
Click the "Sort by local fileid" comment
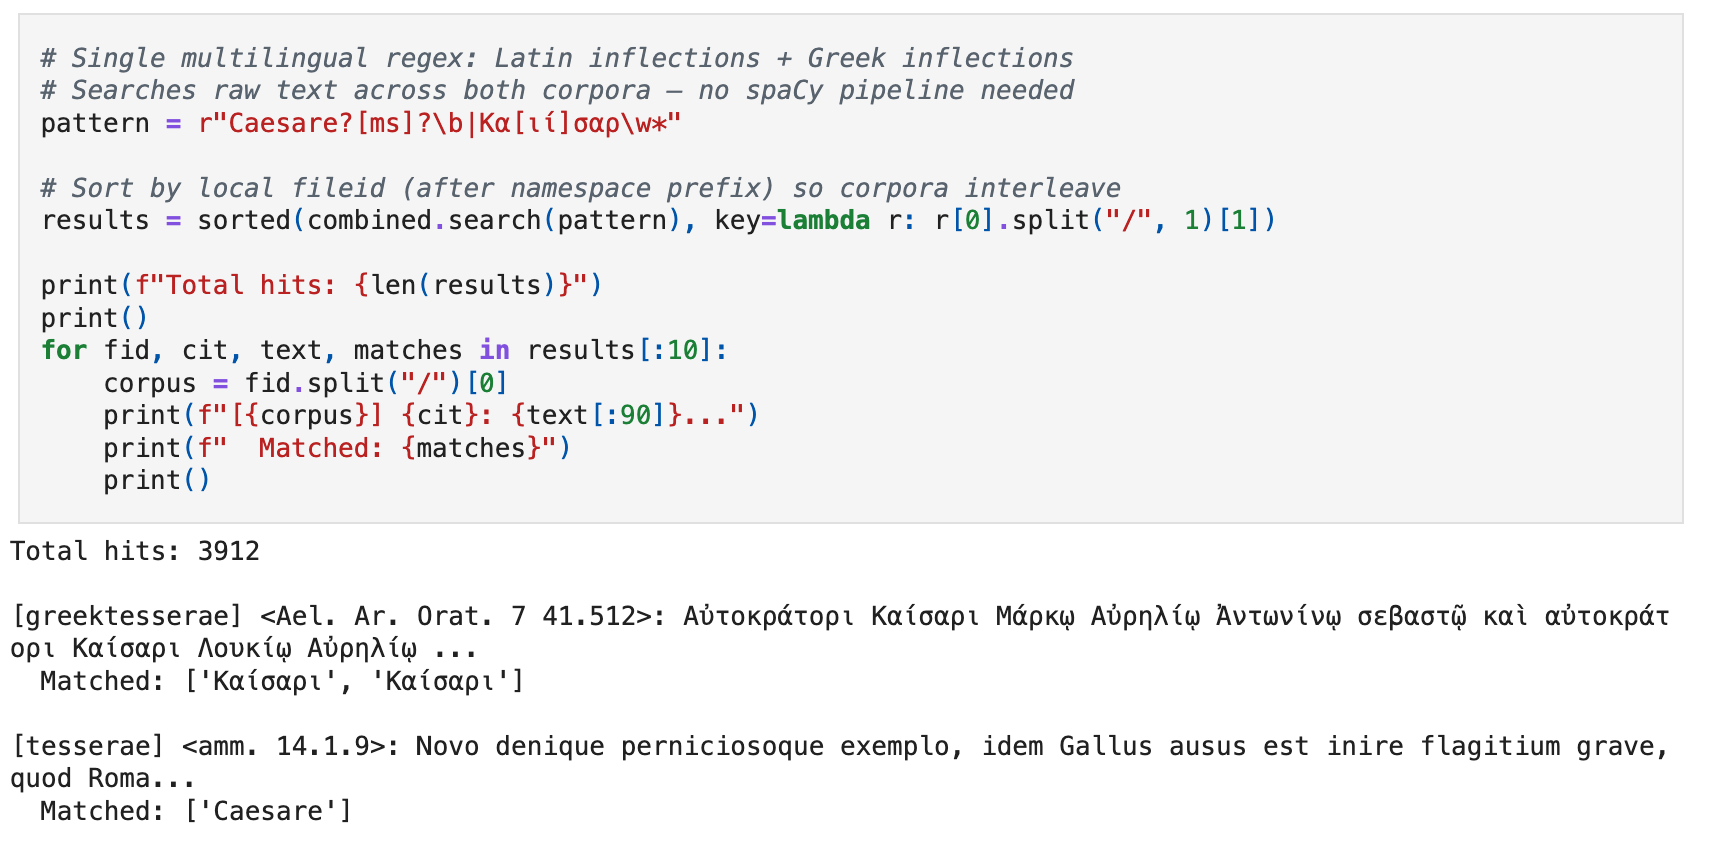pyautogui.click(x=580, y=188)
